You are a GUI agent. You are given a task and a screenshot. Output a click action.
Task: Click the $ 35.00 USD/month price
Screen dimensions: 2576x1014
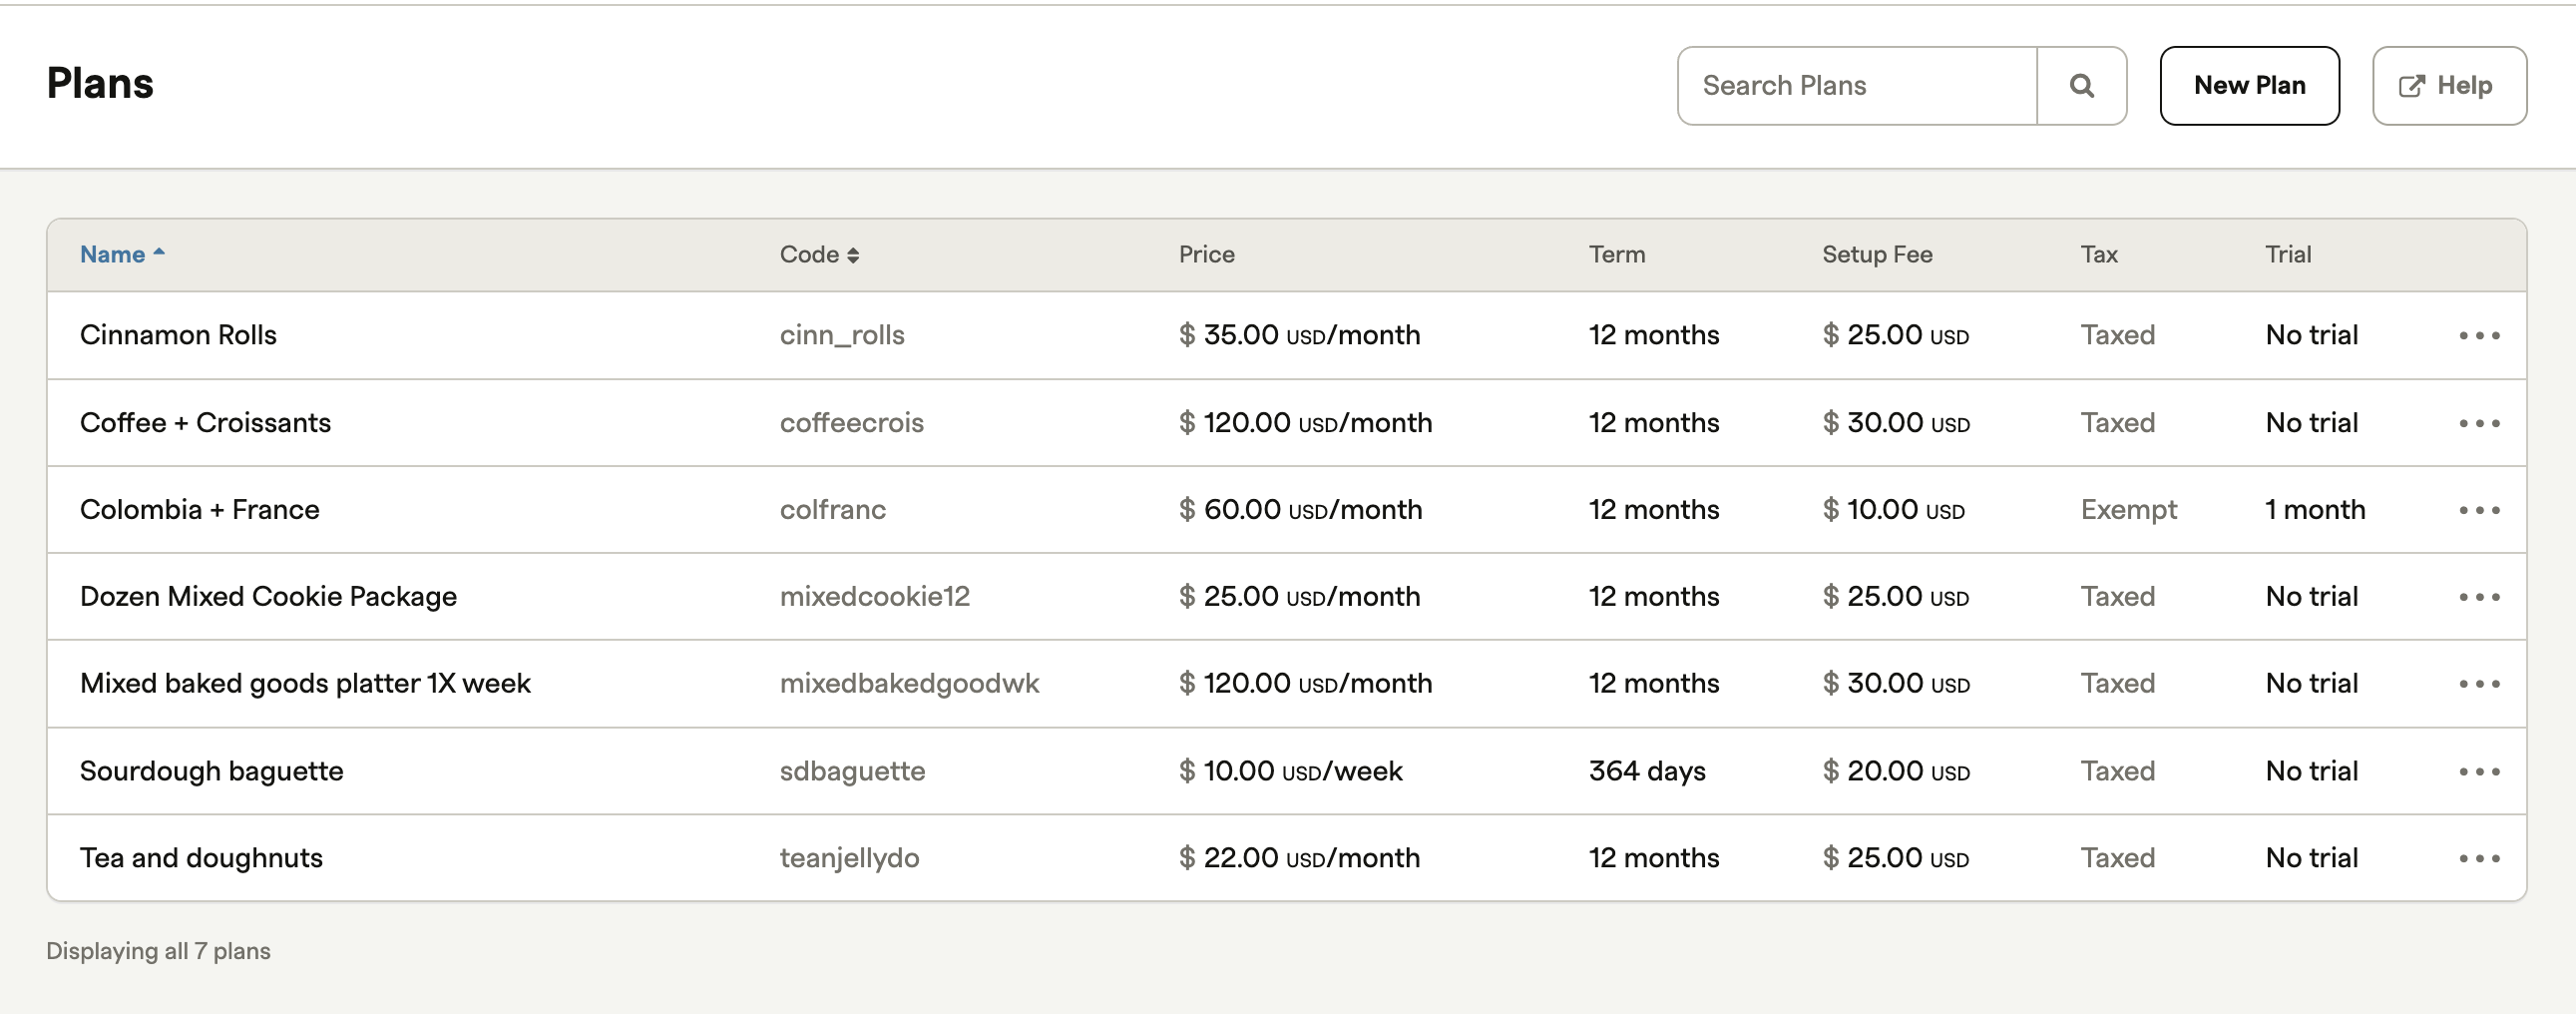click(x=1299, y=335)
